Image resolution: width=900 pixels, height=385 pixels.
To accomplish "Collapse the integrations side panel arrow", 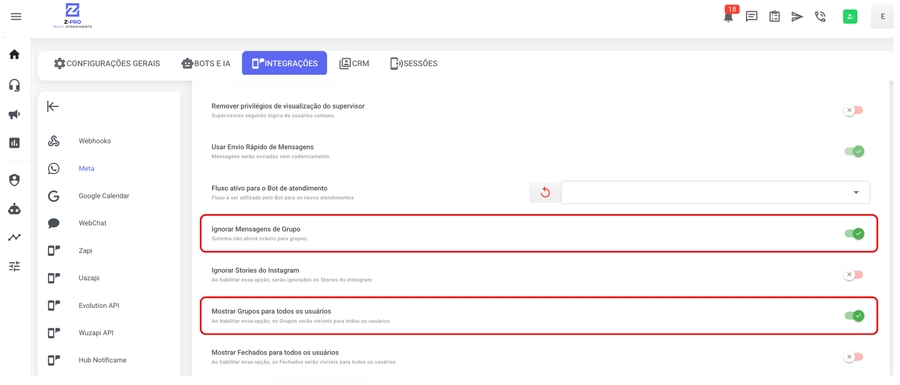I will click(53, 107).
